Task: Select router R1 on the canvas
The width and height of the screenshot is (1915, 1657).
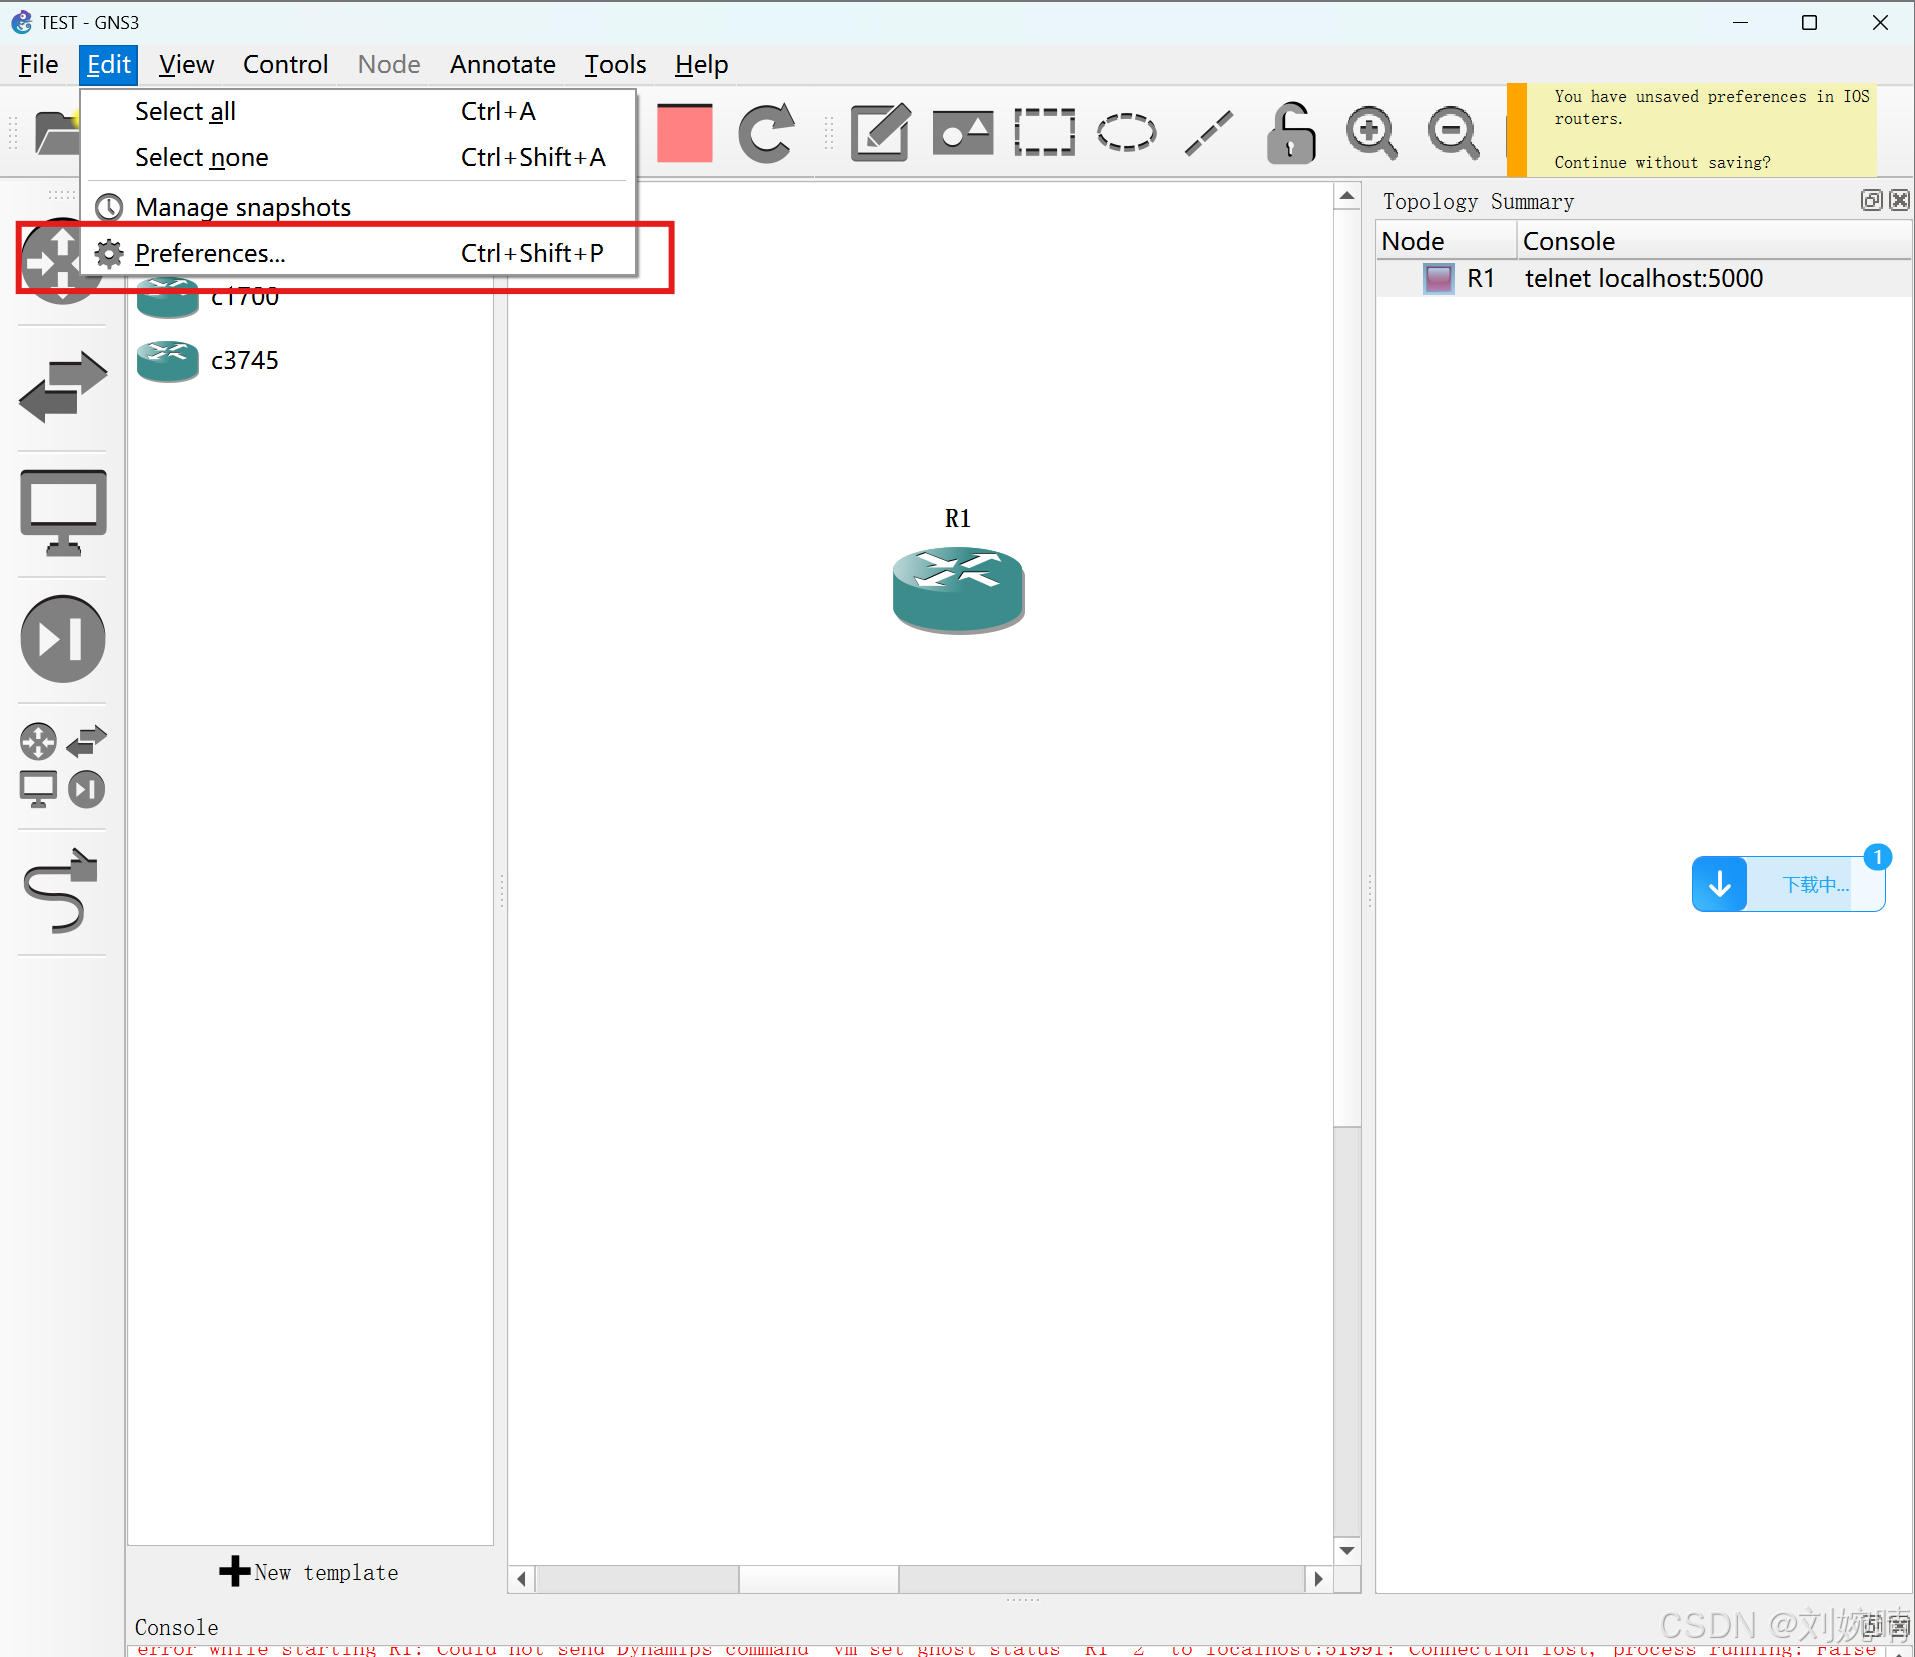Action: 958,590
